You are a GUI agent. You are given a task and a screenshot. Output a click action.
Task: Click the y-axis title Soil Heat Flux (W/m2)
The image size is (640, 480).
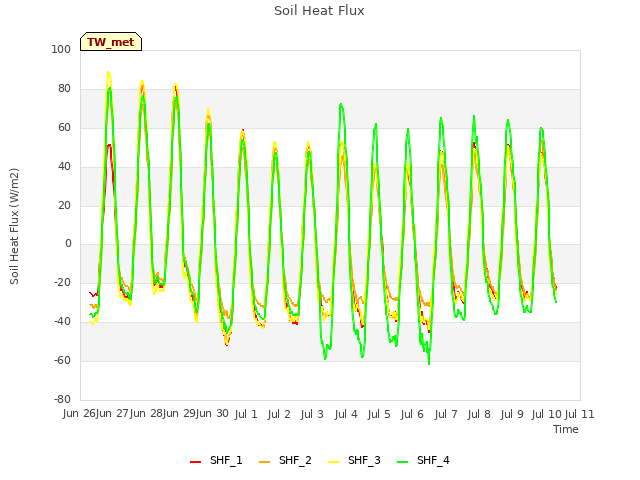pos(14,226)
